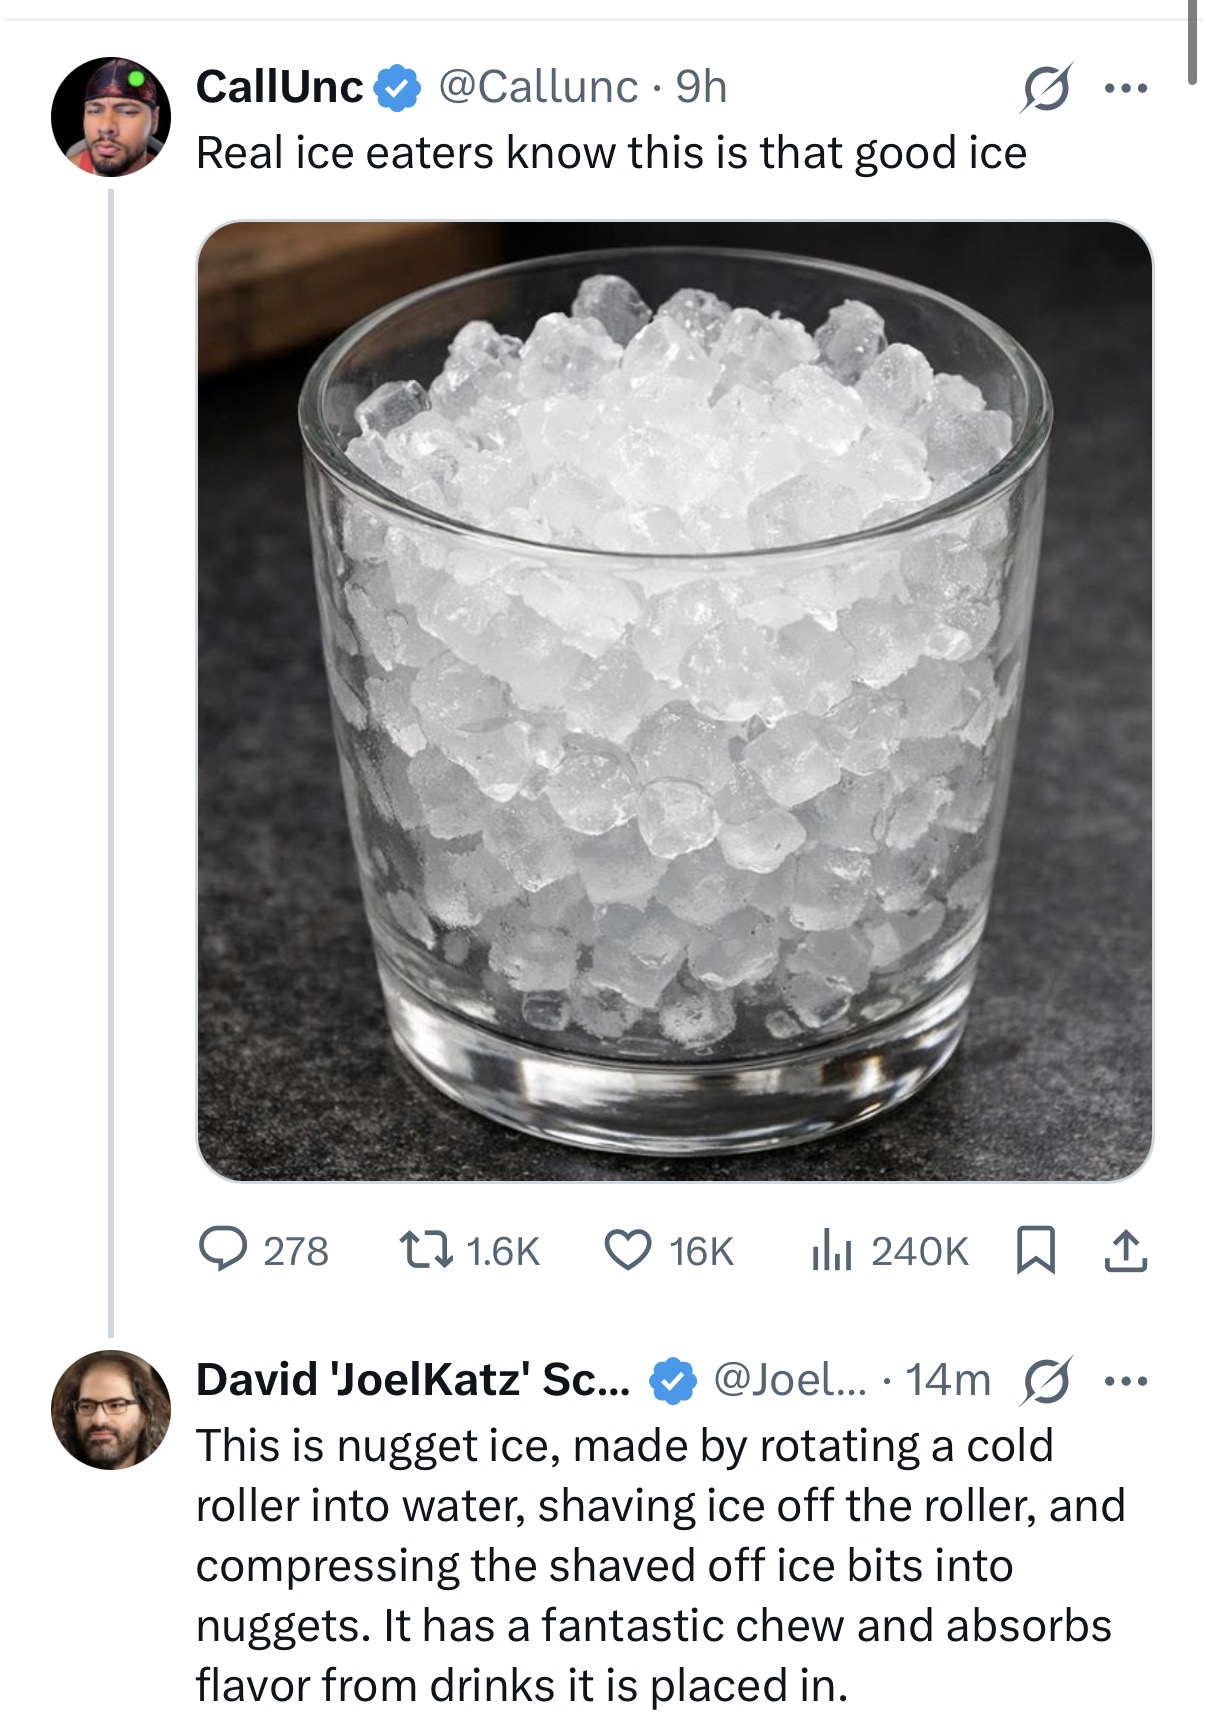
Task: Click the Grok icon on CallUnc's post
Action: (x=1046, y=88)
